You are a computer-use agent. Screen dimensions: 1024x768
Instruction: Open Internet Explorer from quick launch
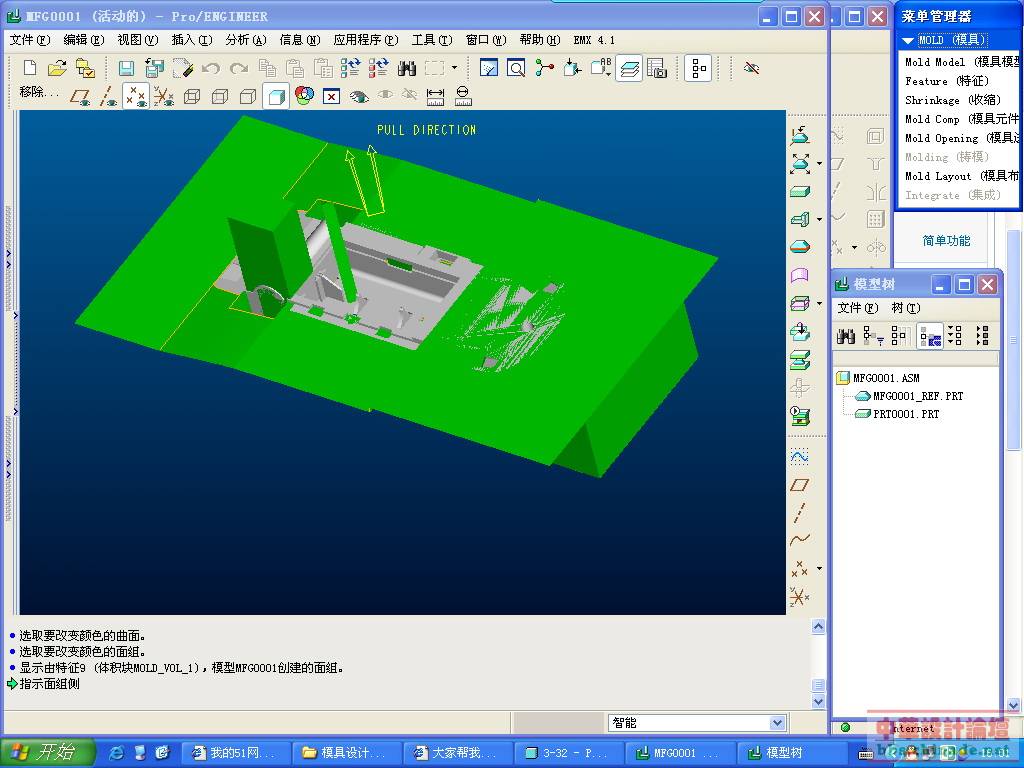118,752
